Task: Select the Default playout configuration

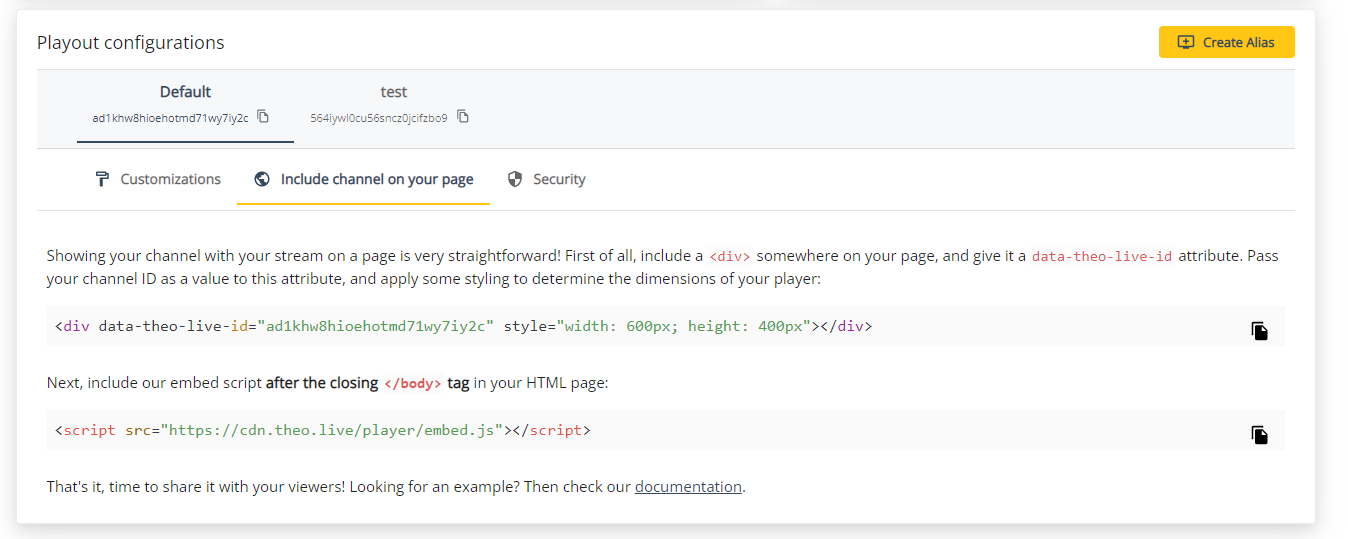Action: coord(185,92)
